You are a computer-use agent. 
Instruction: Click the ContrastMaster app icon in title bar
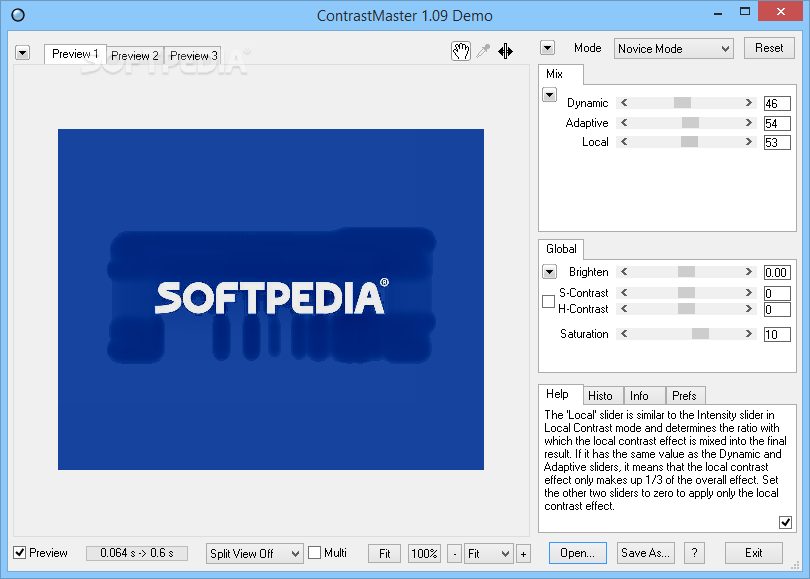(x=18, y=15)
